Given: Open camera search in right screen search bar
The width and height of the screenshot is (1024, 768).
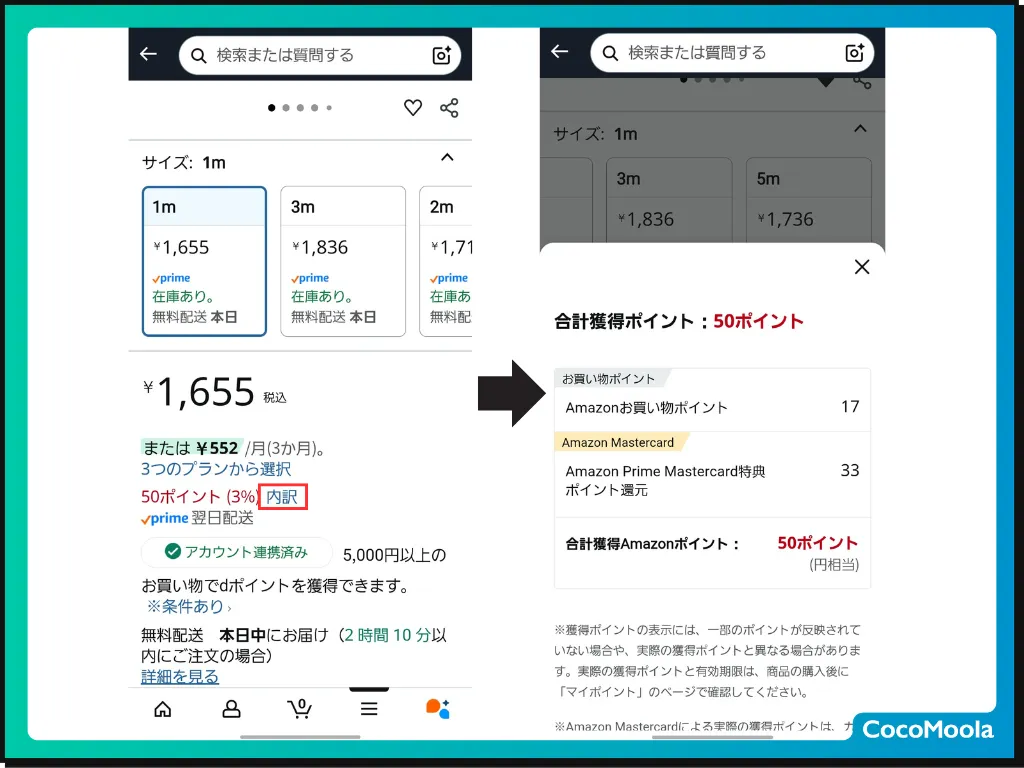Looking at the screenshot, I should [x=854, y=53].
